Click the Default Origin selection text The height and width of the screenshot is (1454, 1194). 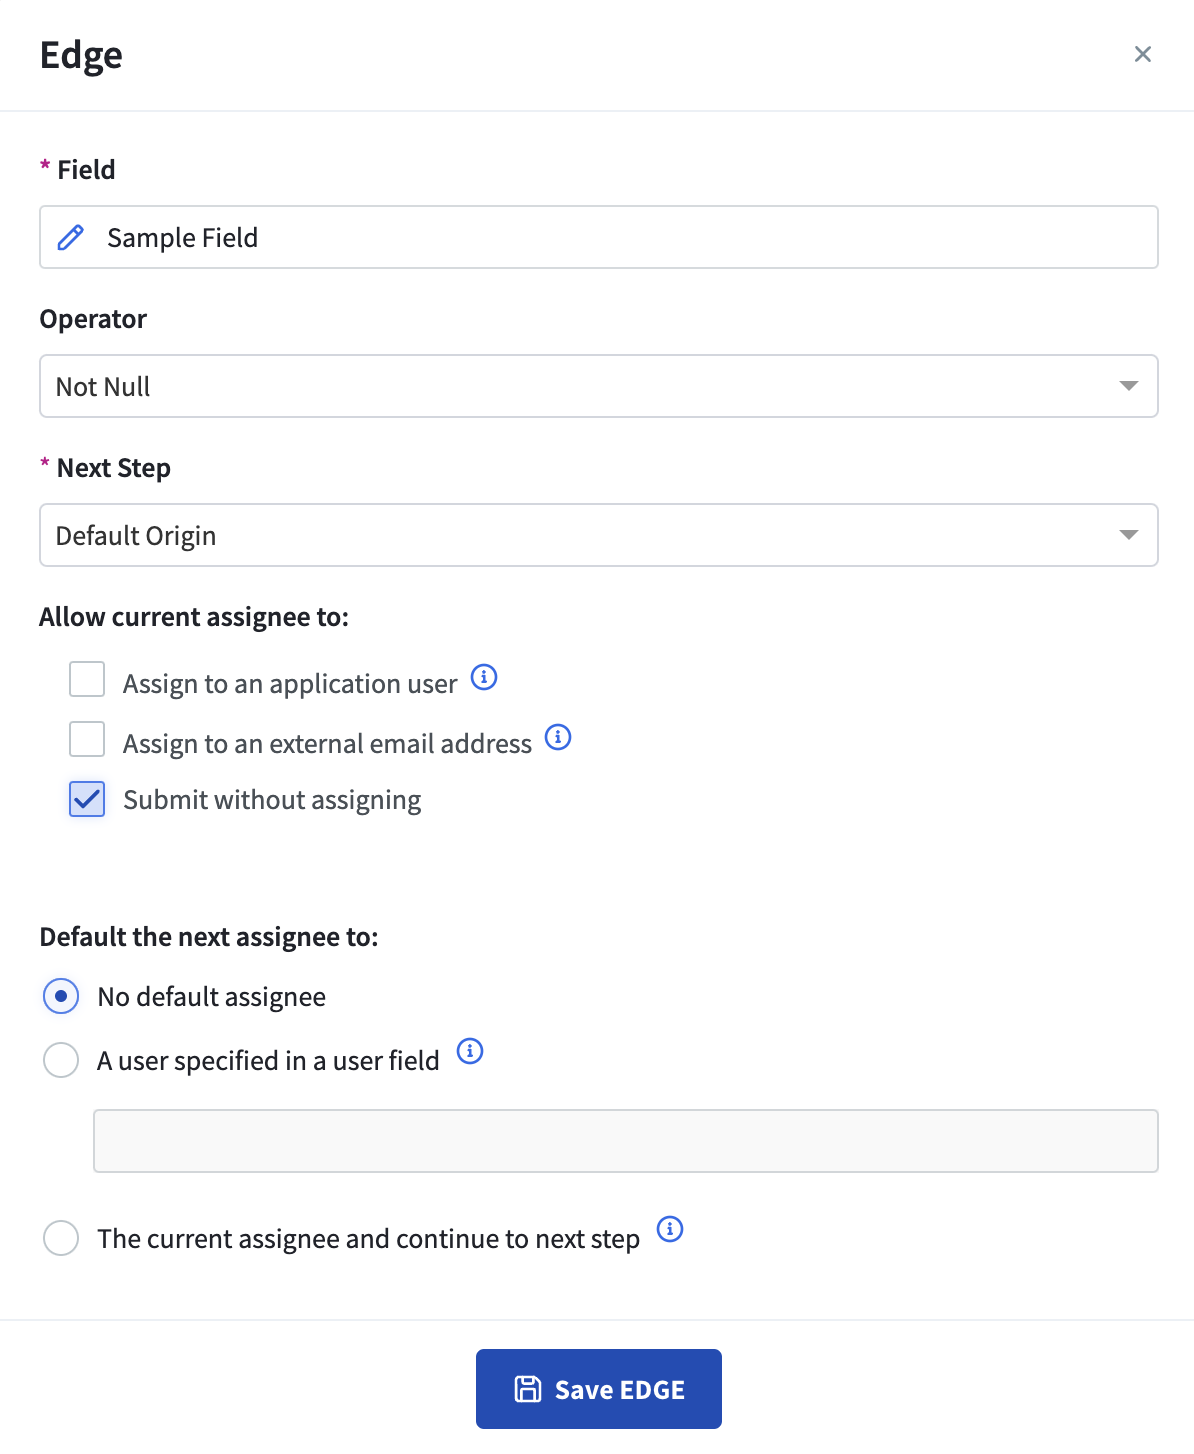136,536
